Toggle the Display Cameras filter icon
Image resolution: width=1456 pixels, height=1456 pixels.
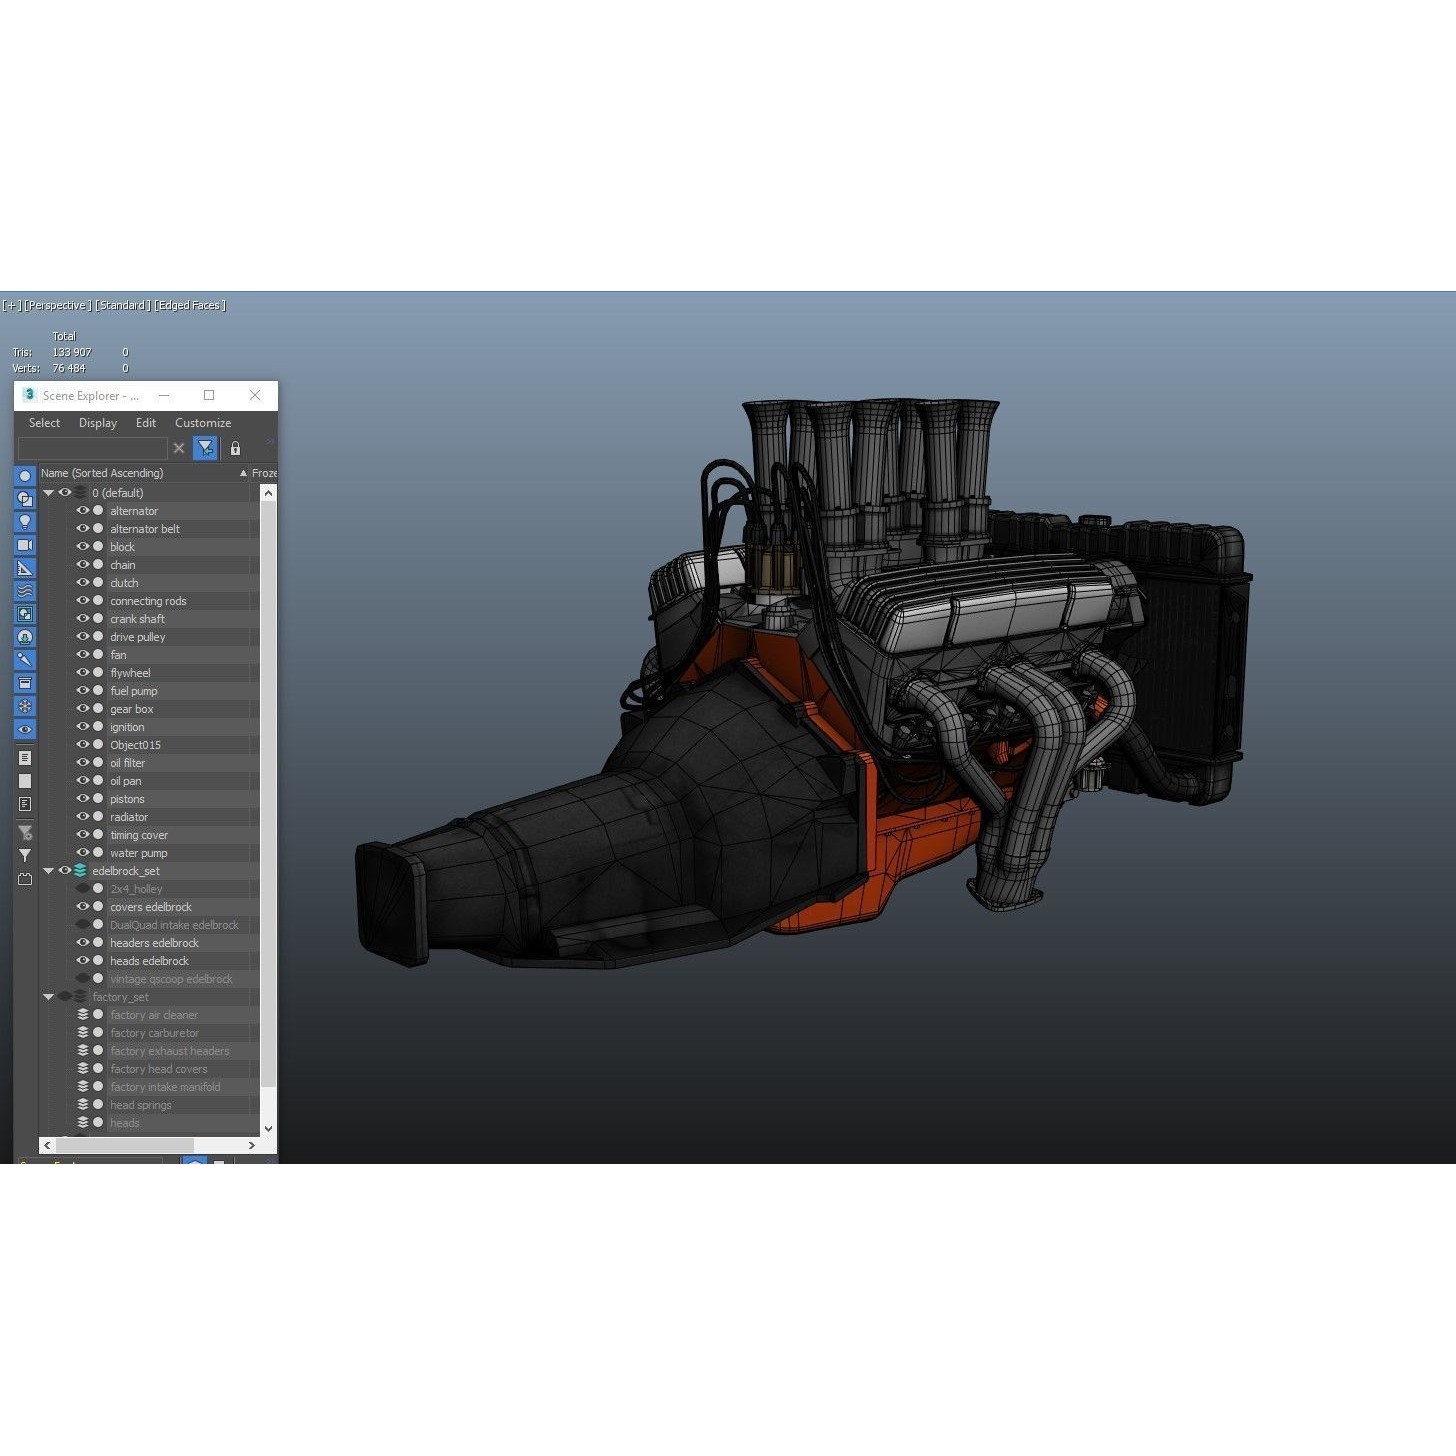coord(24,546)
